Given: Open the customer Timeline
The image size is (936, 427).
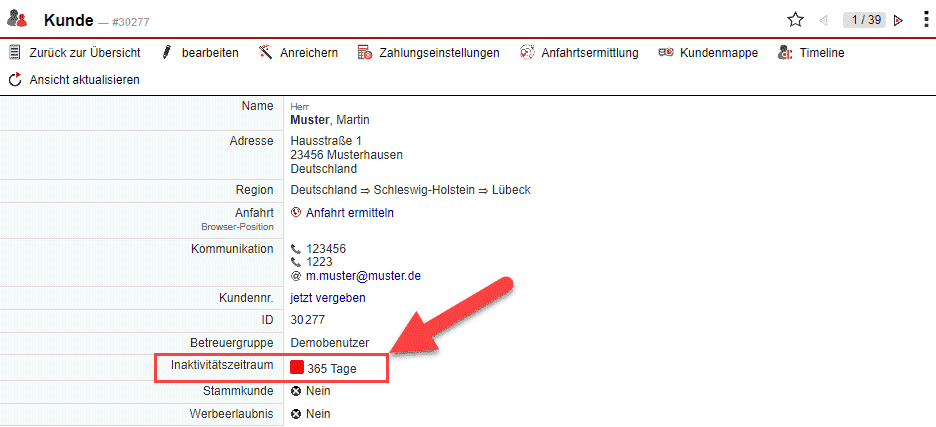Looking at the screenshot, I should pyautogui.click(x=811, y=52).
